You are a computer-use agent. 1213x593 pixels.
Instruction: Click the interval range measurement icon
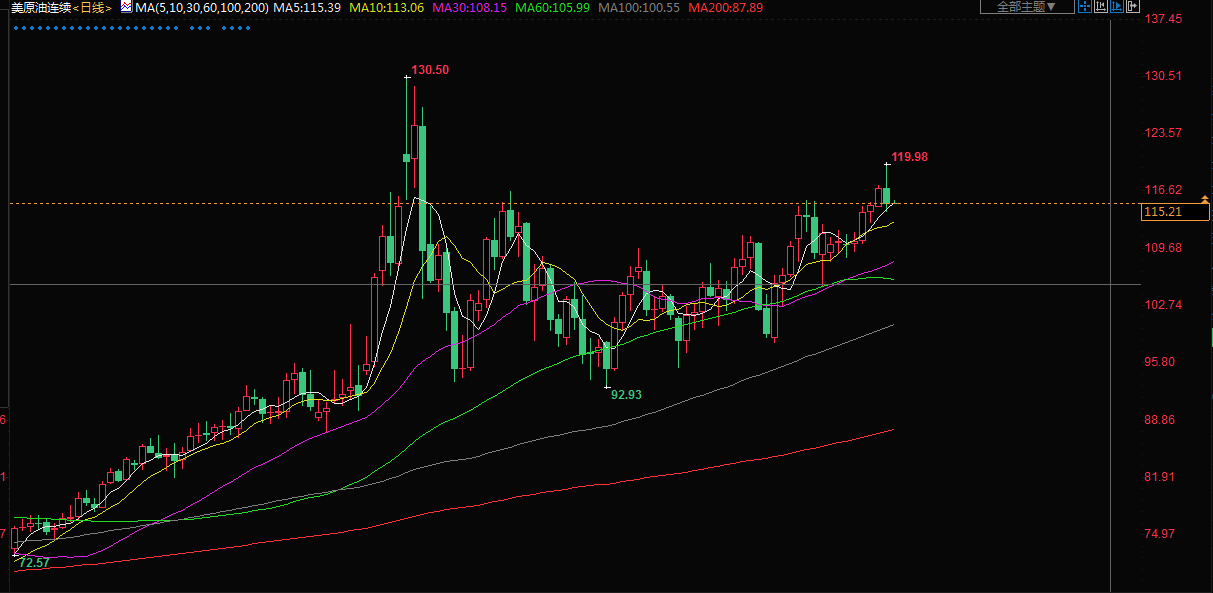(1101, 7)
